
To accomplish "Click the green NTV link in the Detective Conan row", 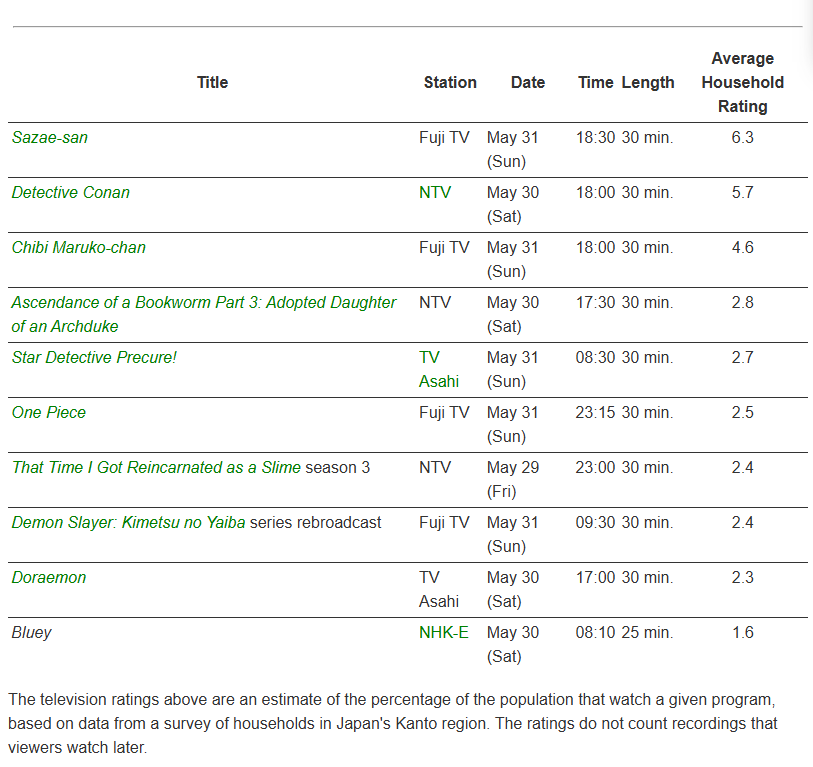I will point(435,192).
